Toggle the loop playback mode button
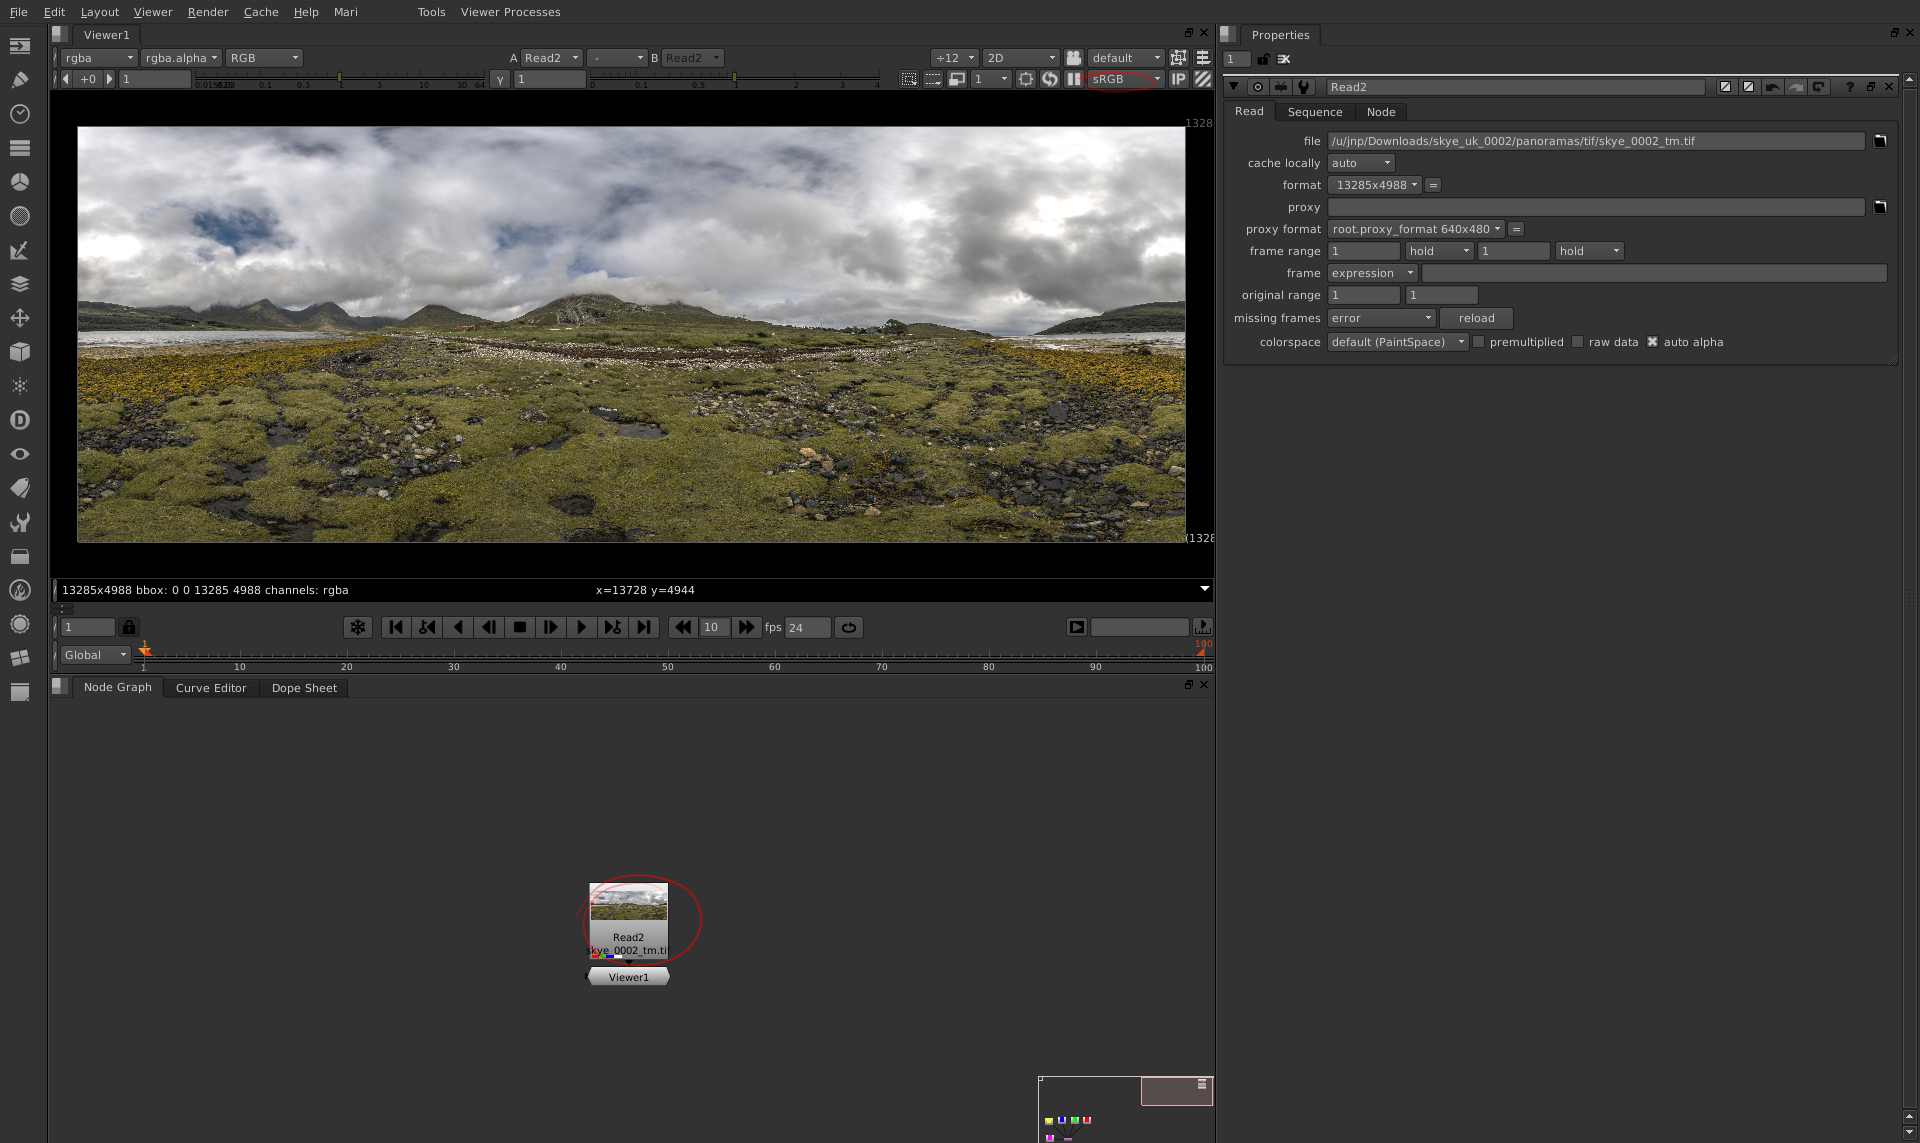The image size is (1920, 1143). [849, 627]
